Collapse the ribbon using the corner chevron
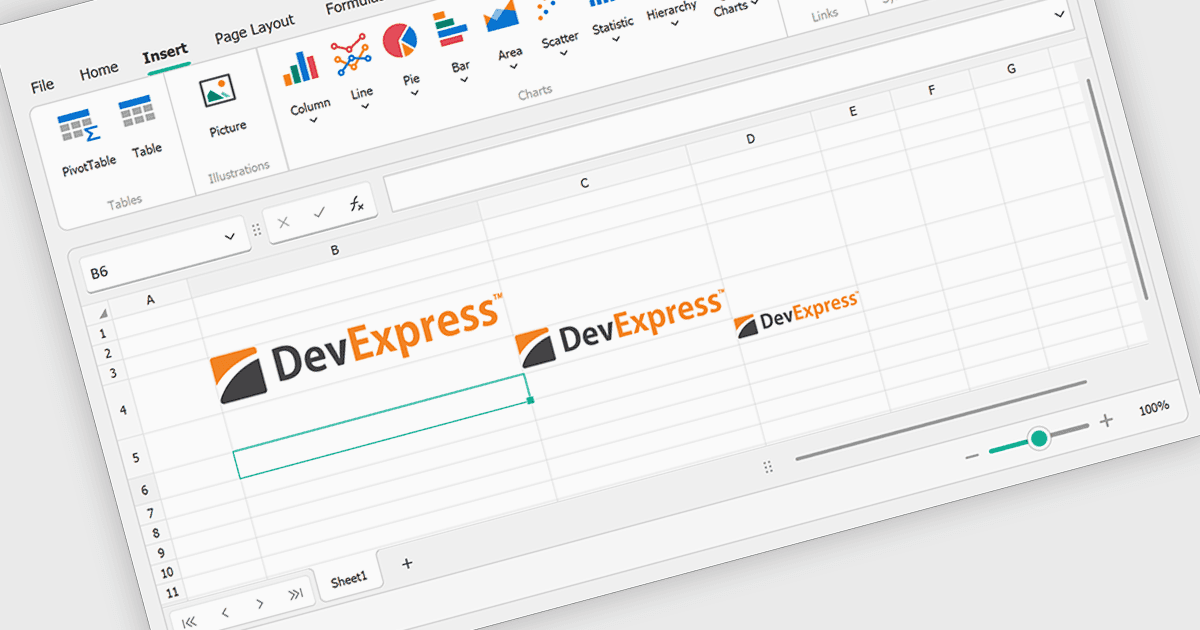The width and height of the screenshot is (1200, 630). tap(1059, 14)
